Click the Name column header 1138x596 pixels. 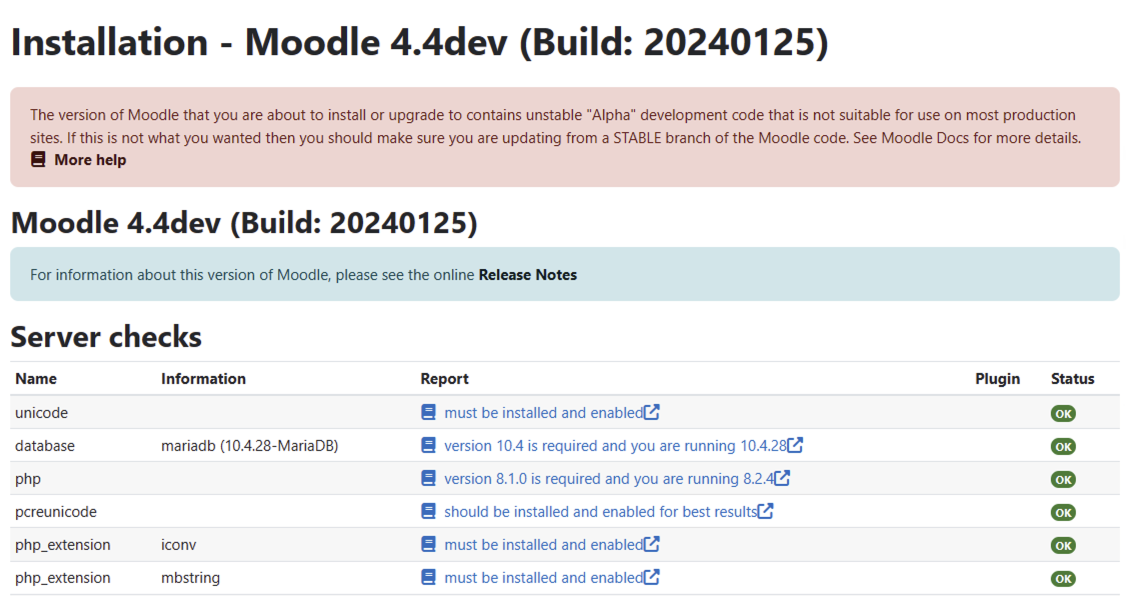[x=36, y=379]
